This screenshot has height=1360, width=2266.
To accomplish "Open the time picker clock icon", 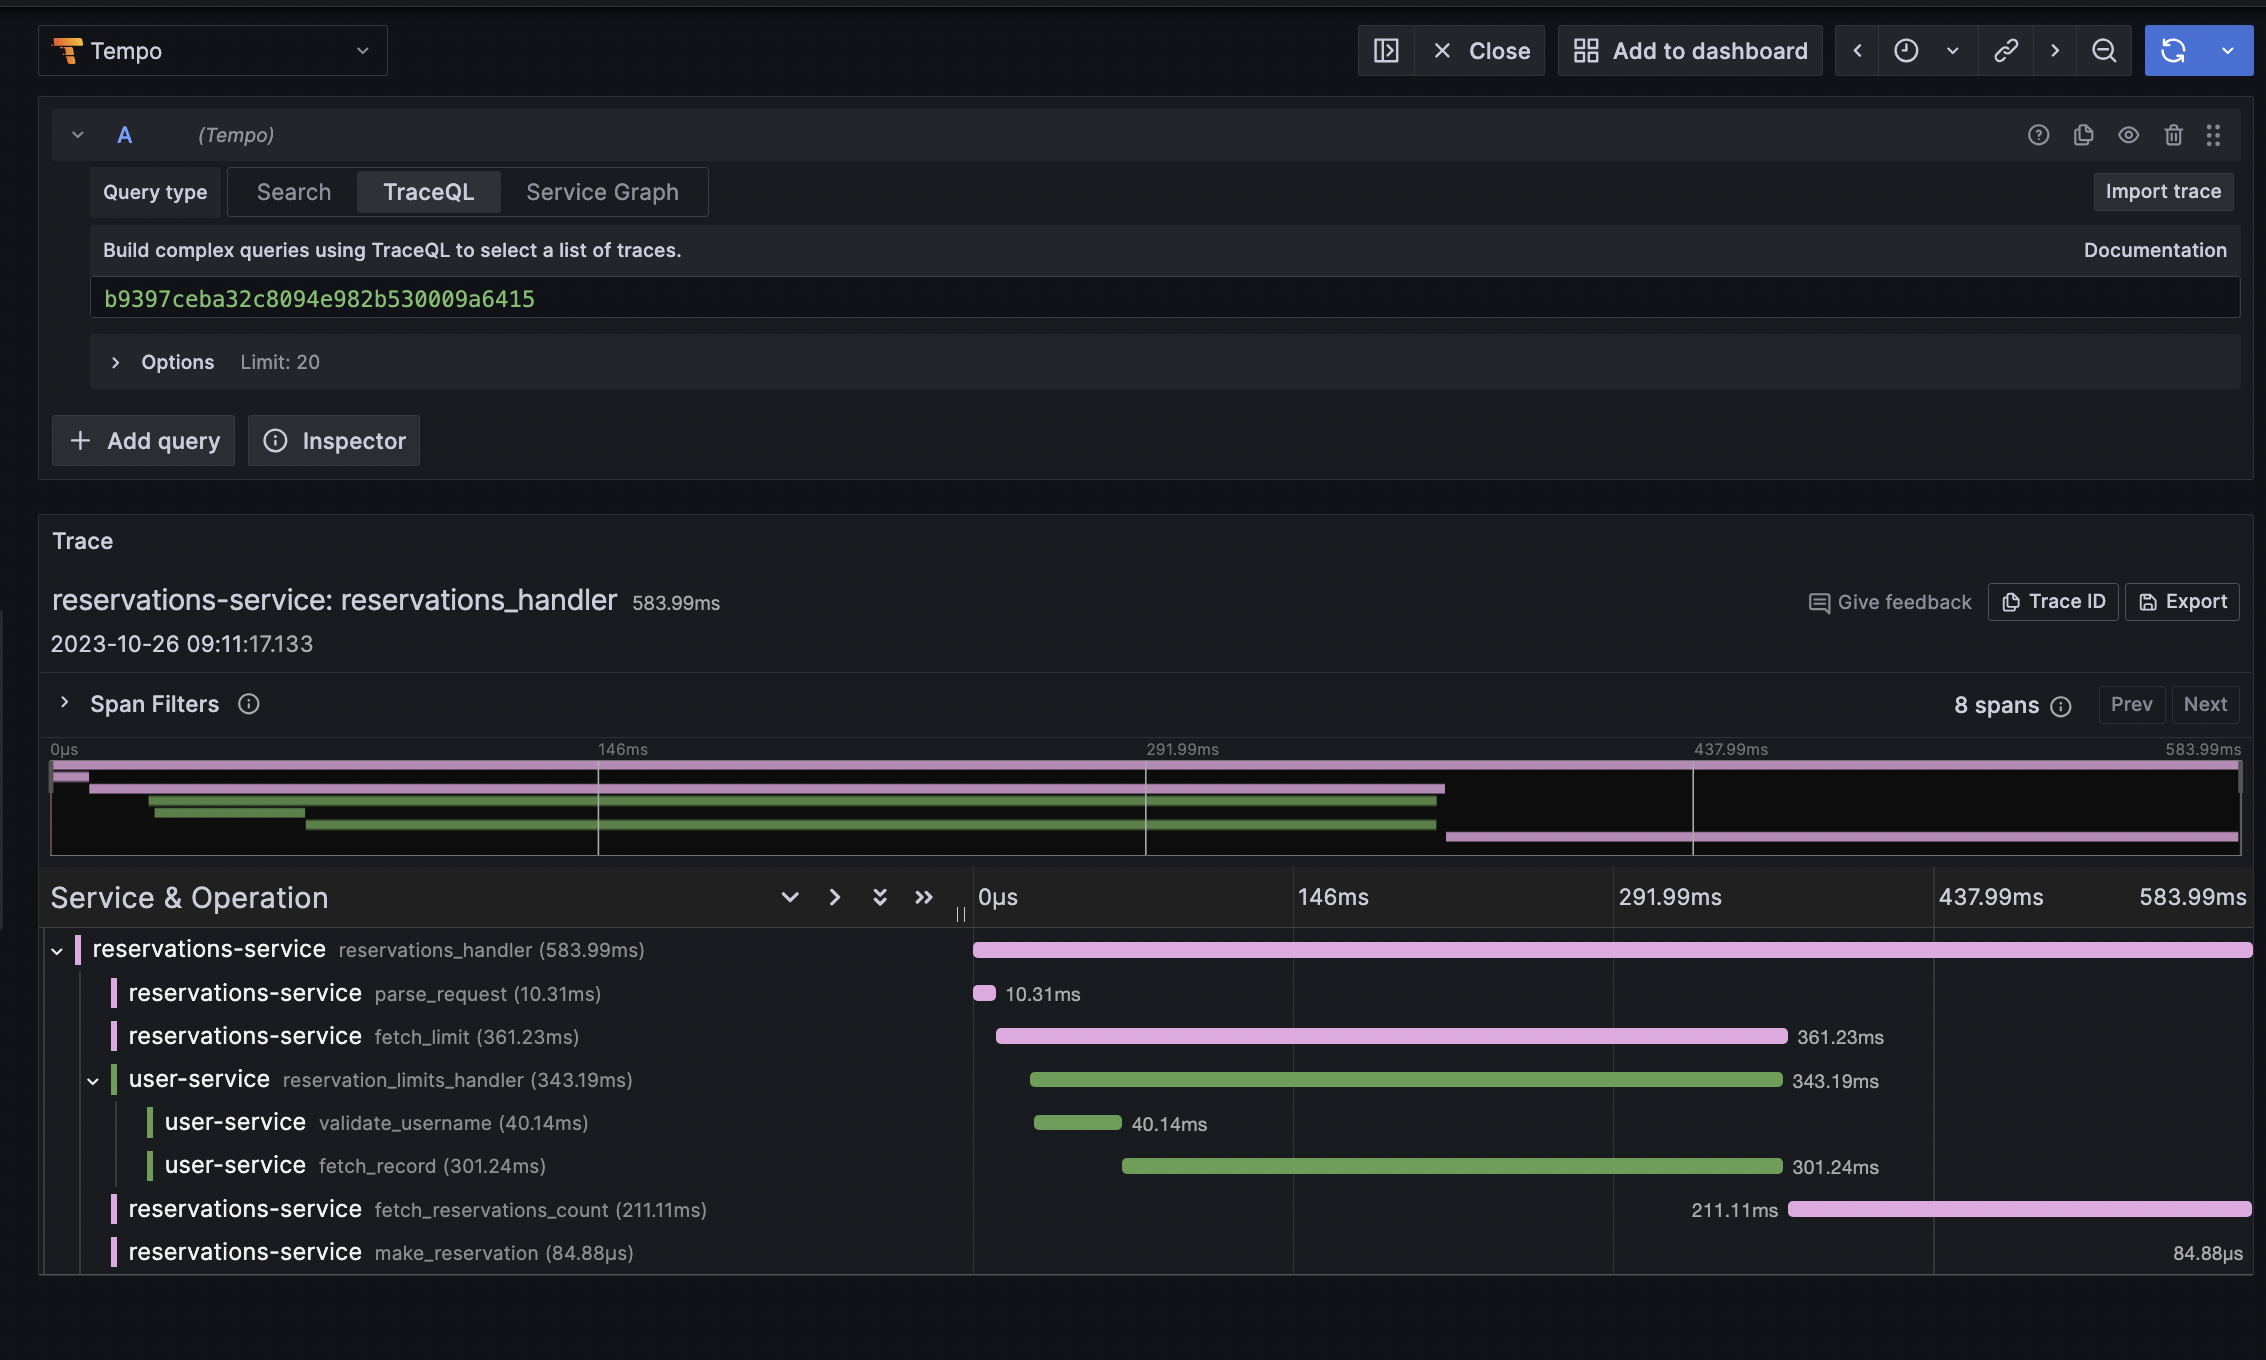I will tap(1906, 51).
